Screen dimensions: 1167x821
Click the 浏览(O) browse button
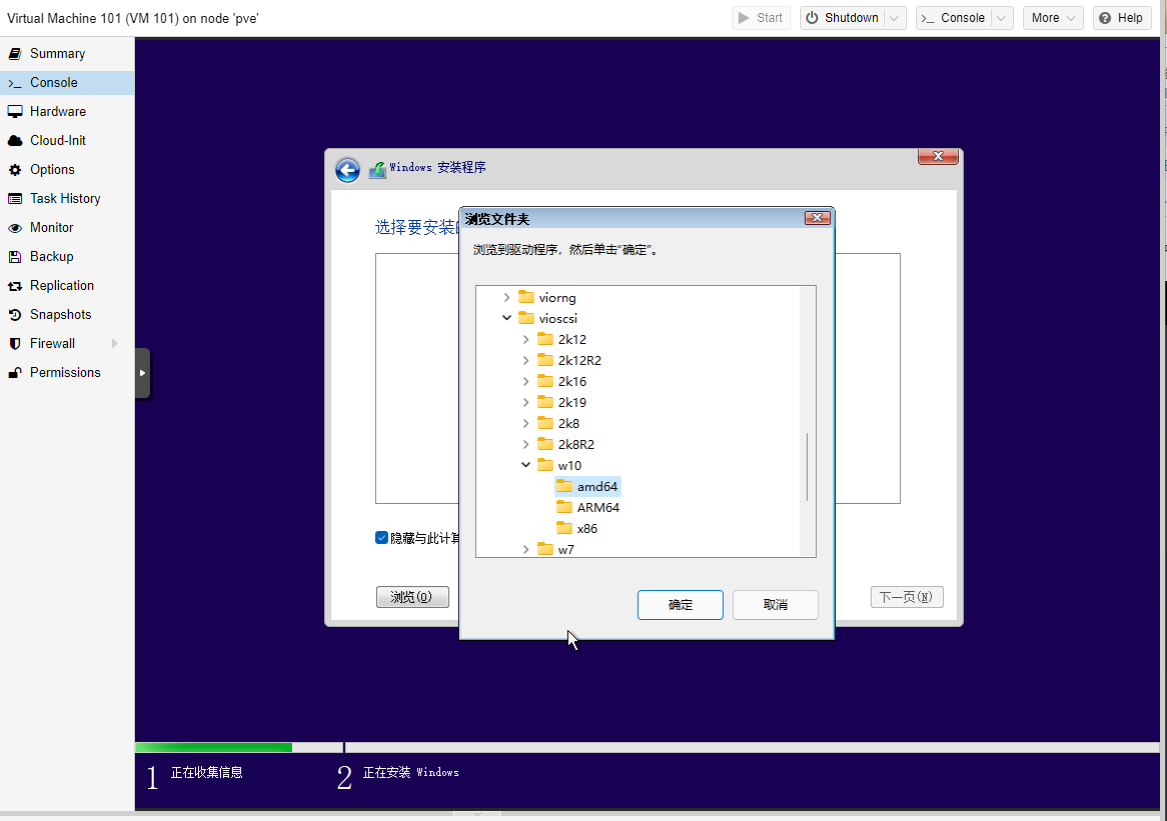(412, 597)
